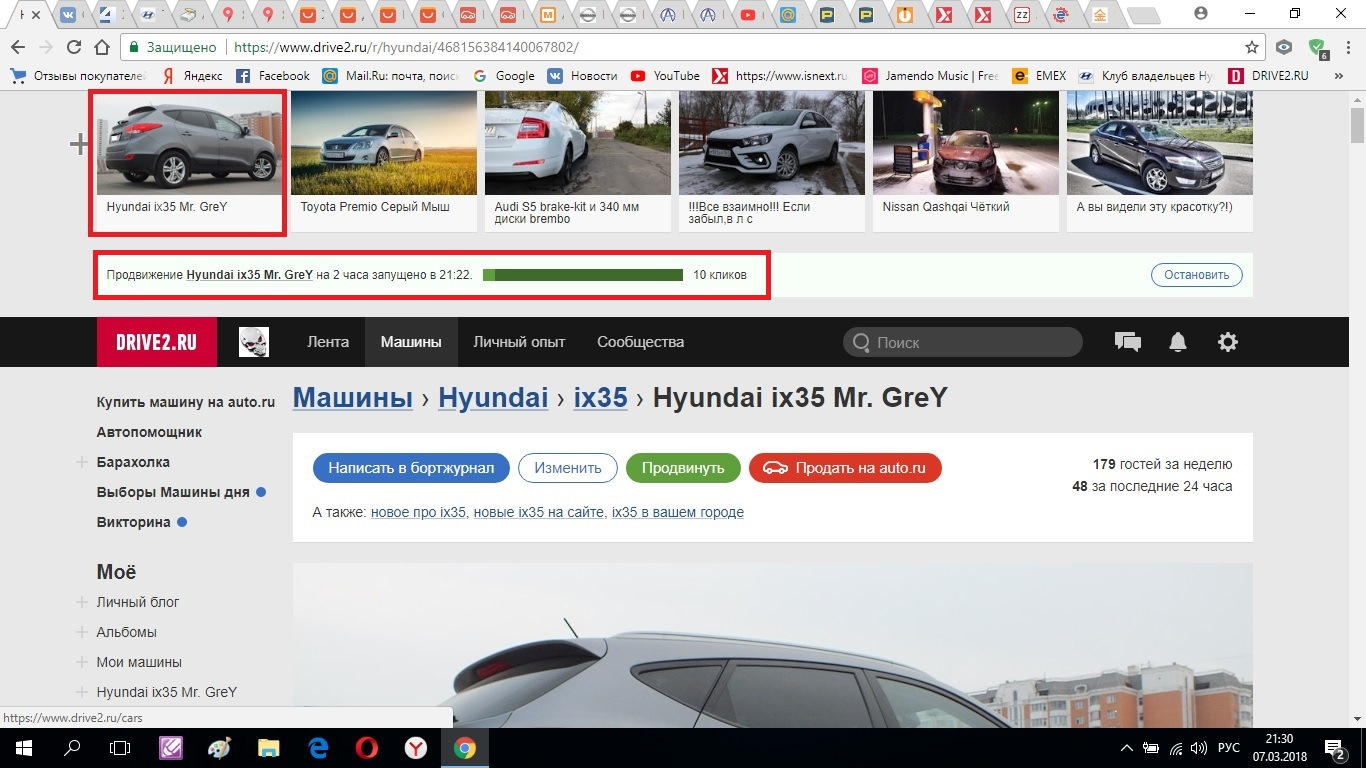Click the user avatar skull icon
This screenshot has height=768, width=1366.
pos(254,342)
